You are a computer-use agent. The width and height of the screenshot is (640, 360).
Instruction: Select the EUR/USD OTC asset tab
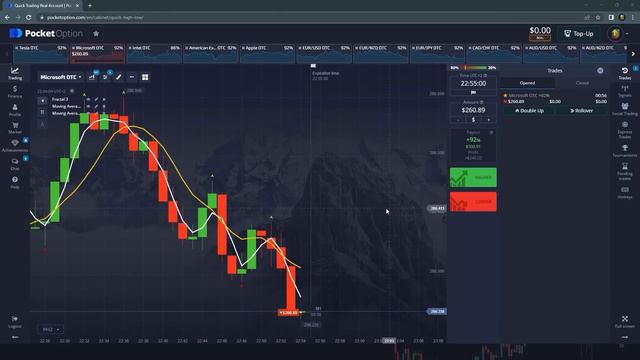tap(324, 53)
